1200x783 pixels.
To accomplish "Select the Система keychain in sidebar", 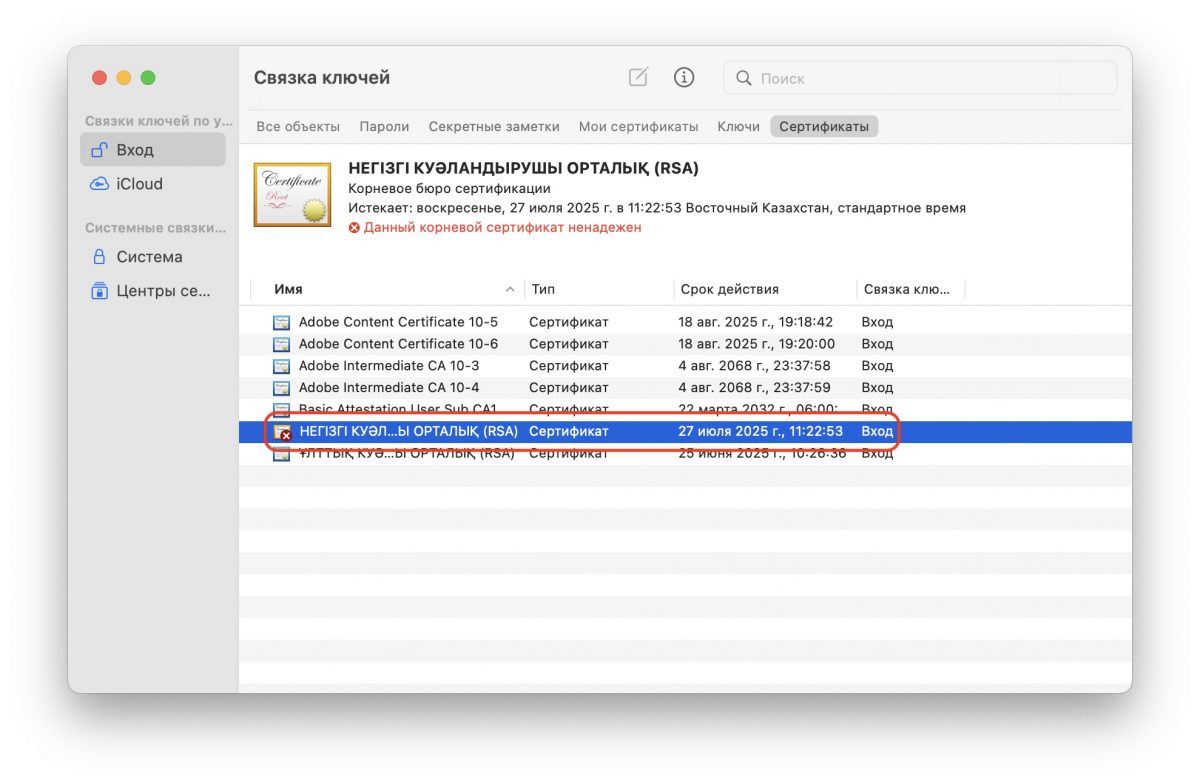I will point(153,257).
